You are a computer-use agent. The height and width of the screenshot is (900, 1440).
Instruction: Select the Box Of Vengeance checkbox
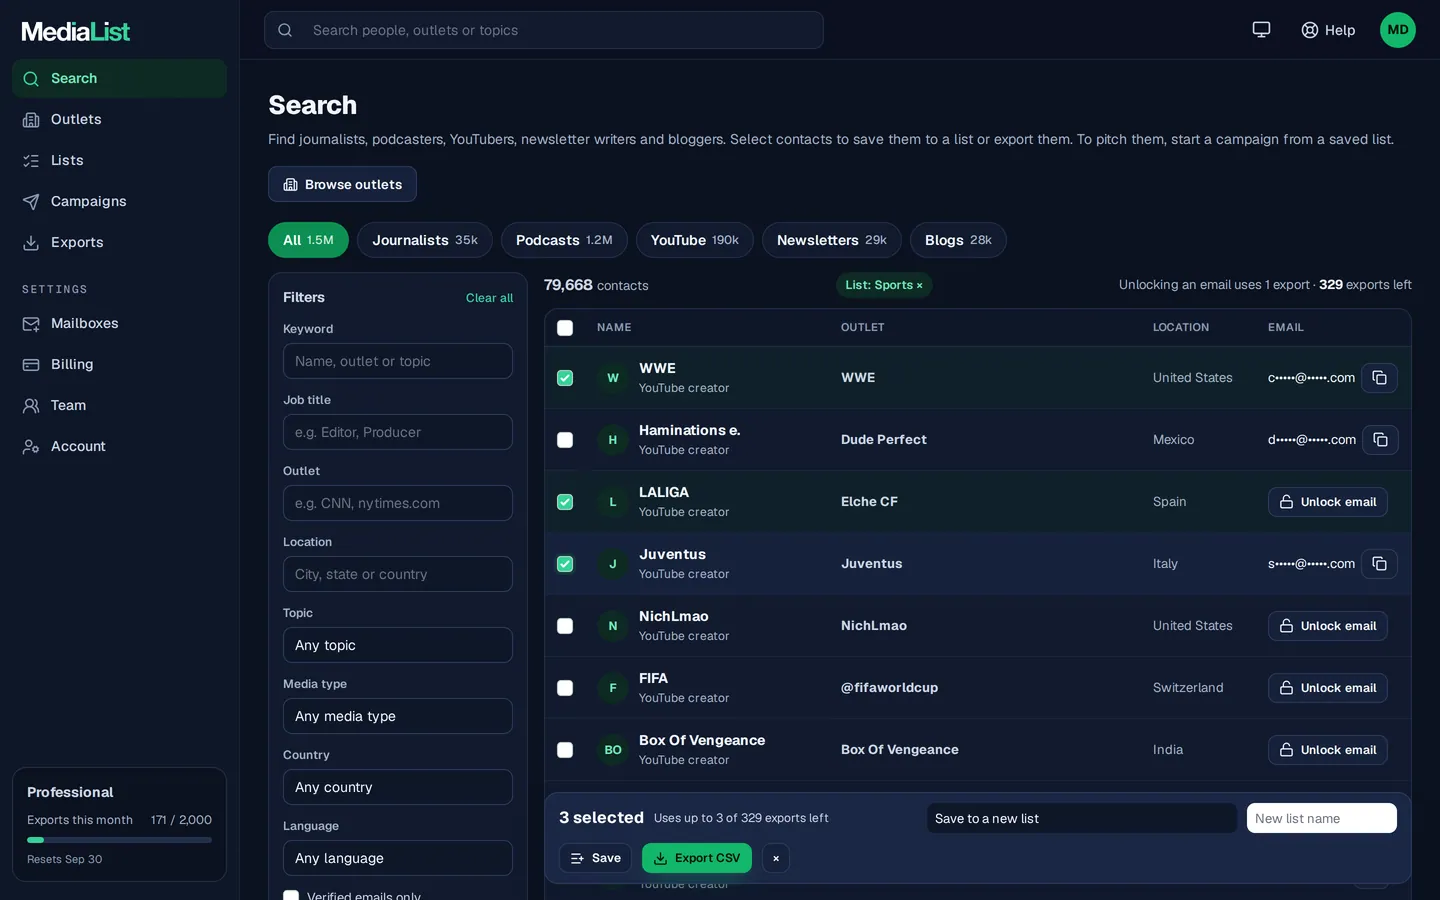565,750
